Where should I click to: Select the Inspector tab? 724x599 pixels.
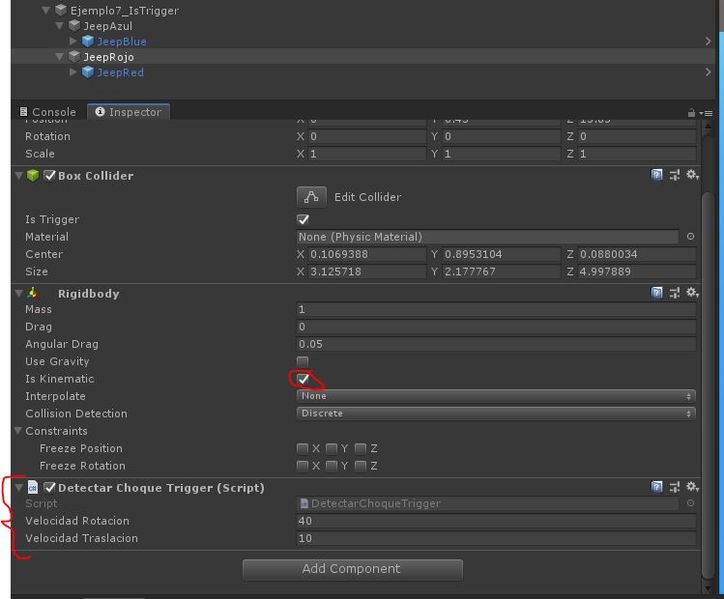(128, 112)
